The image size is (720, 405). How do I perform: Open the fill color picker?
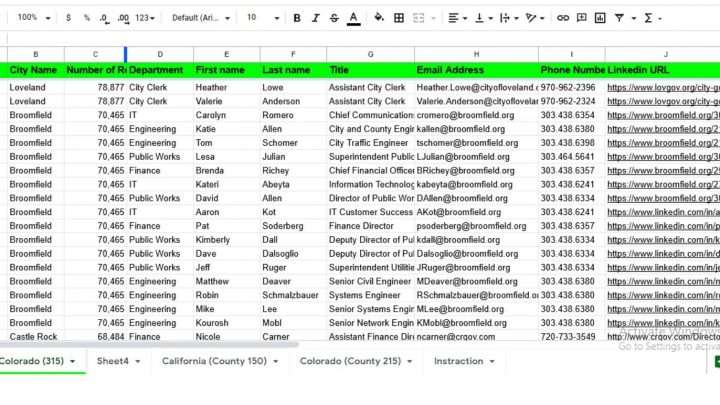click(x=379, y=18)
